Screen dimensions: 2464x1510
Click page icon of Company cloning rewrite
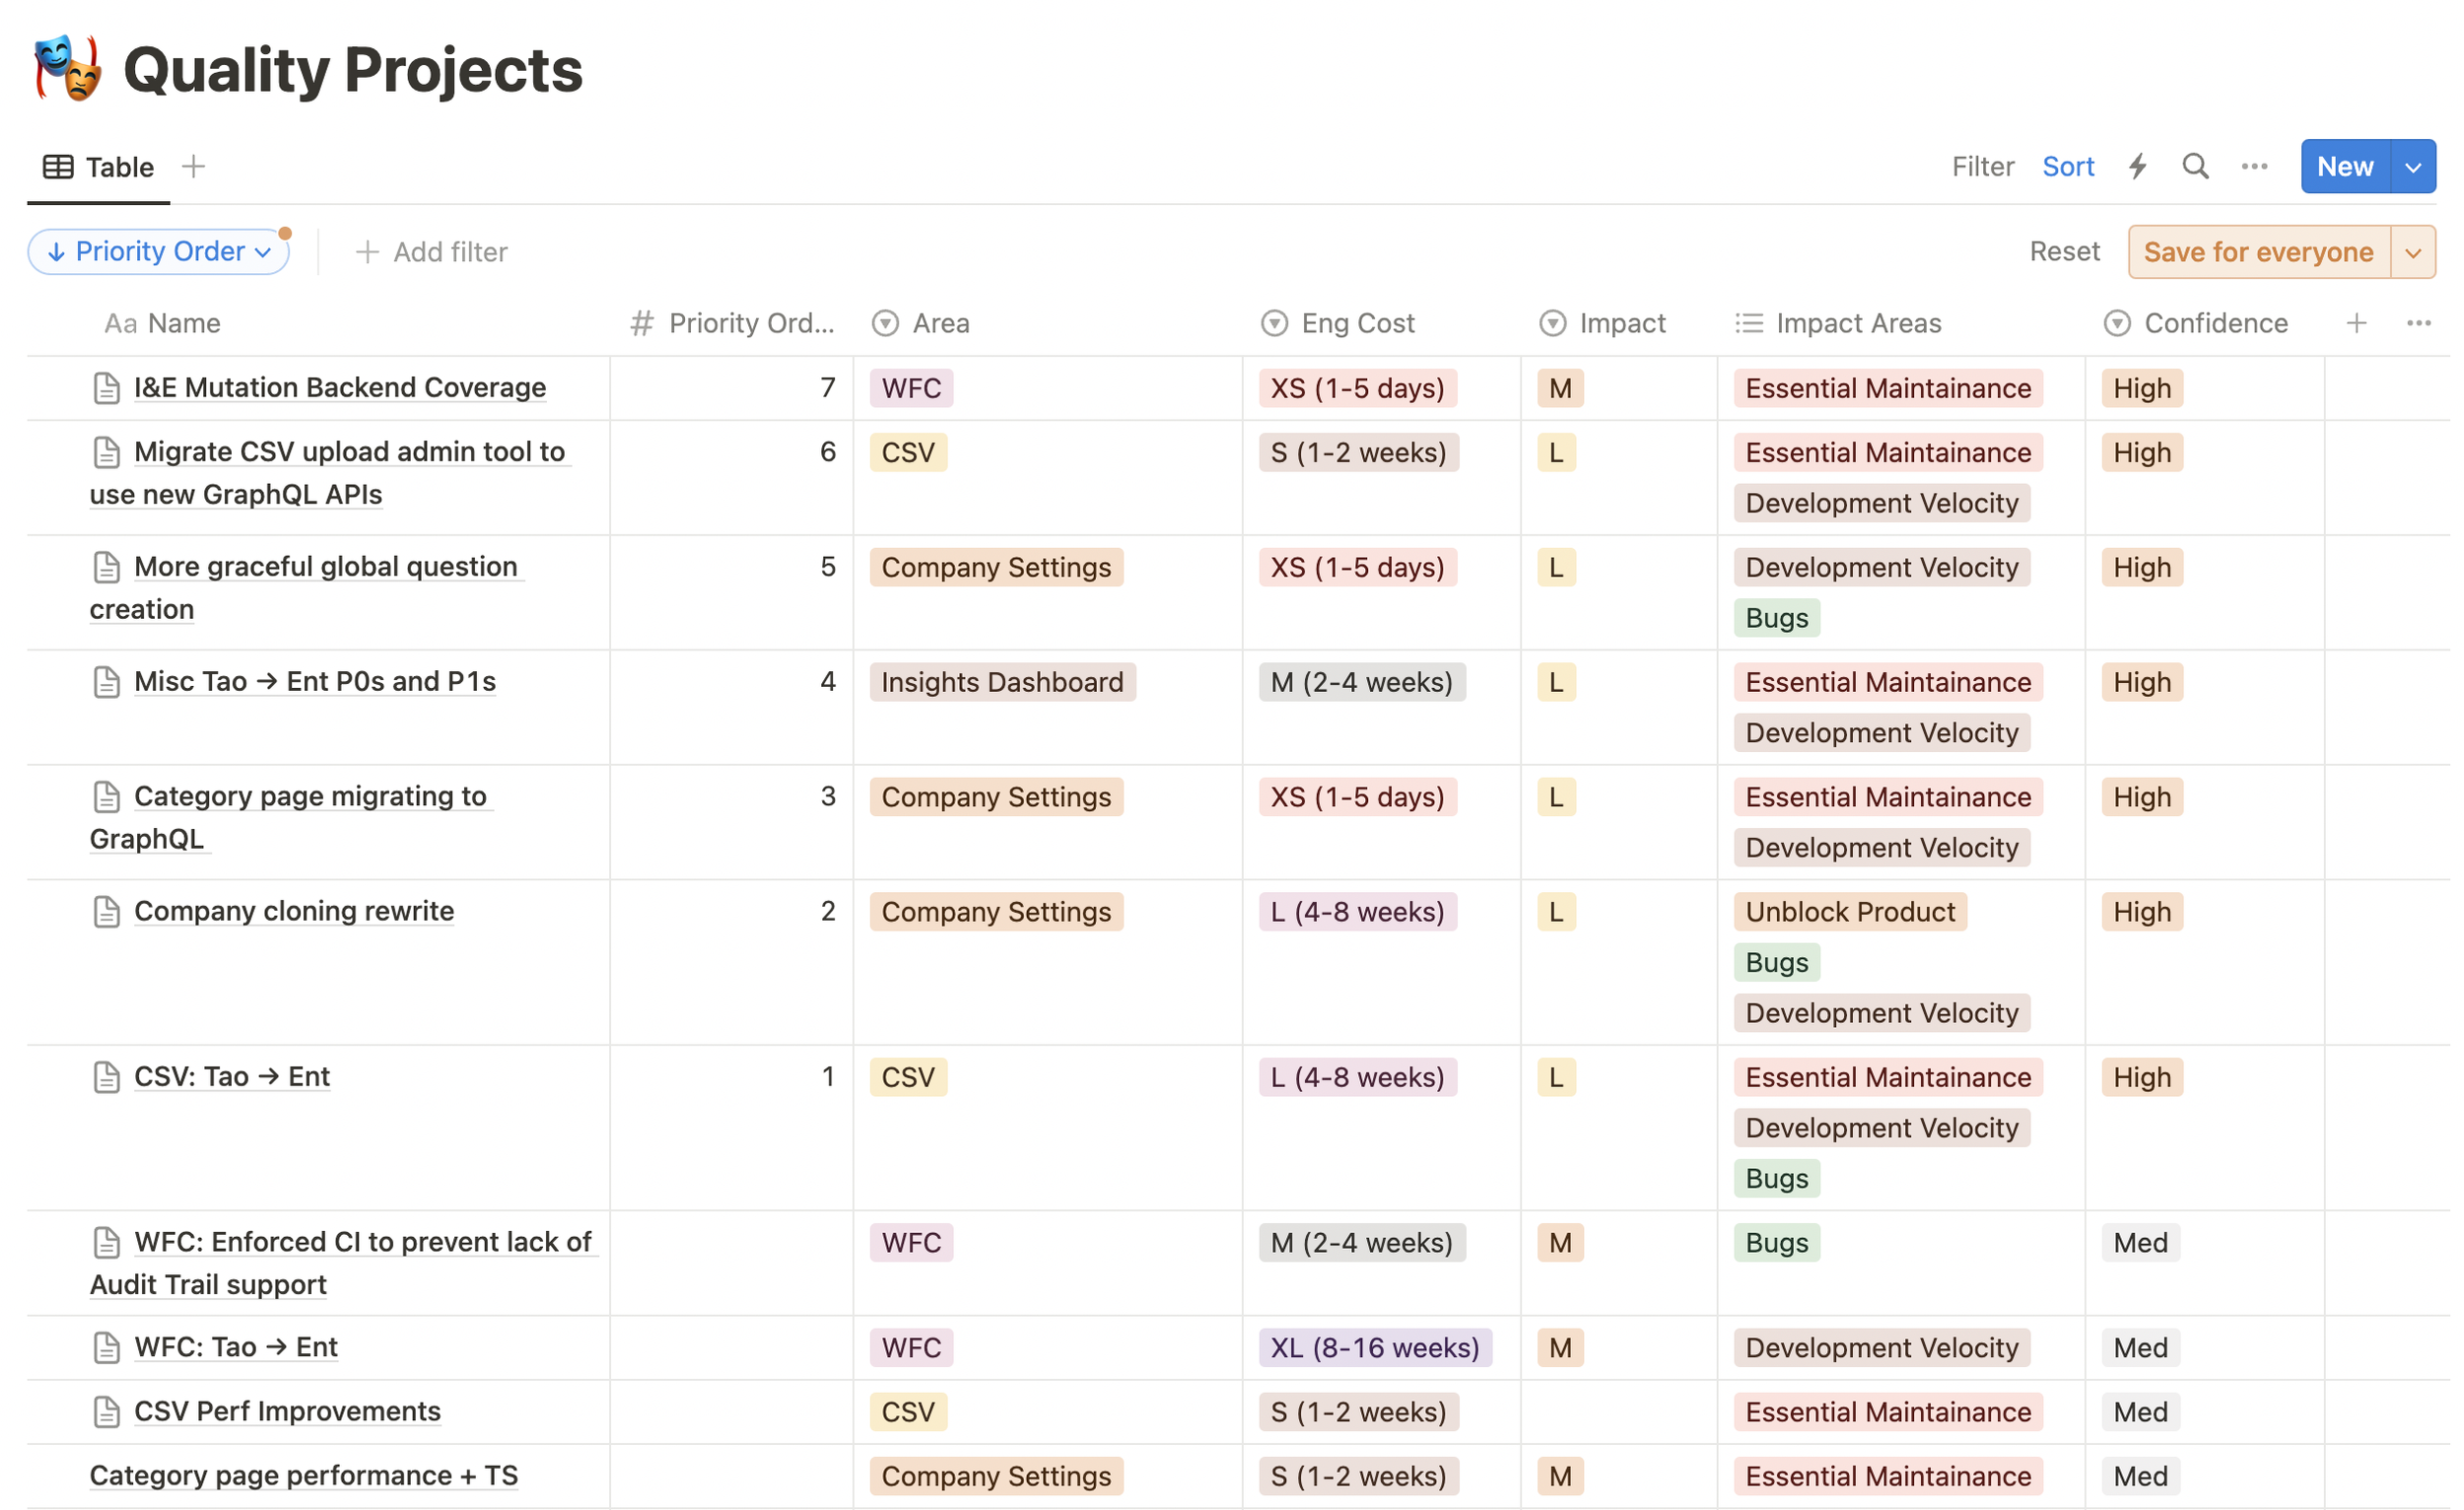(106, 912)
